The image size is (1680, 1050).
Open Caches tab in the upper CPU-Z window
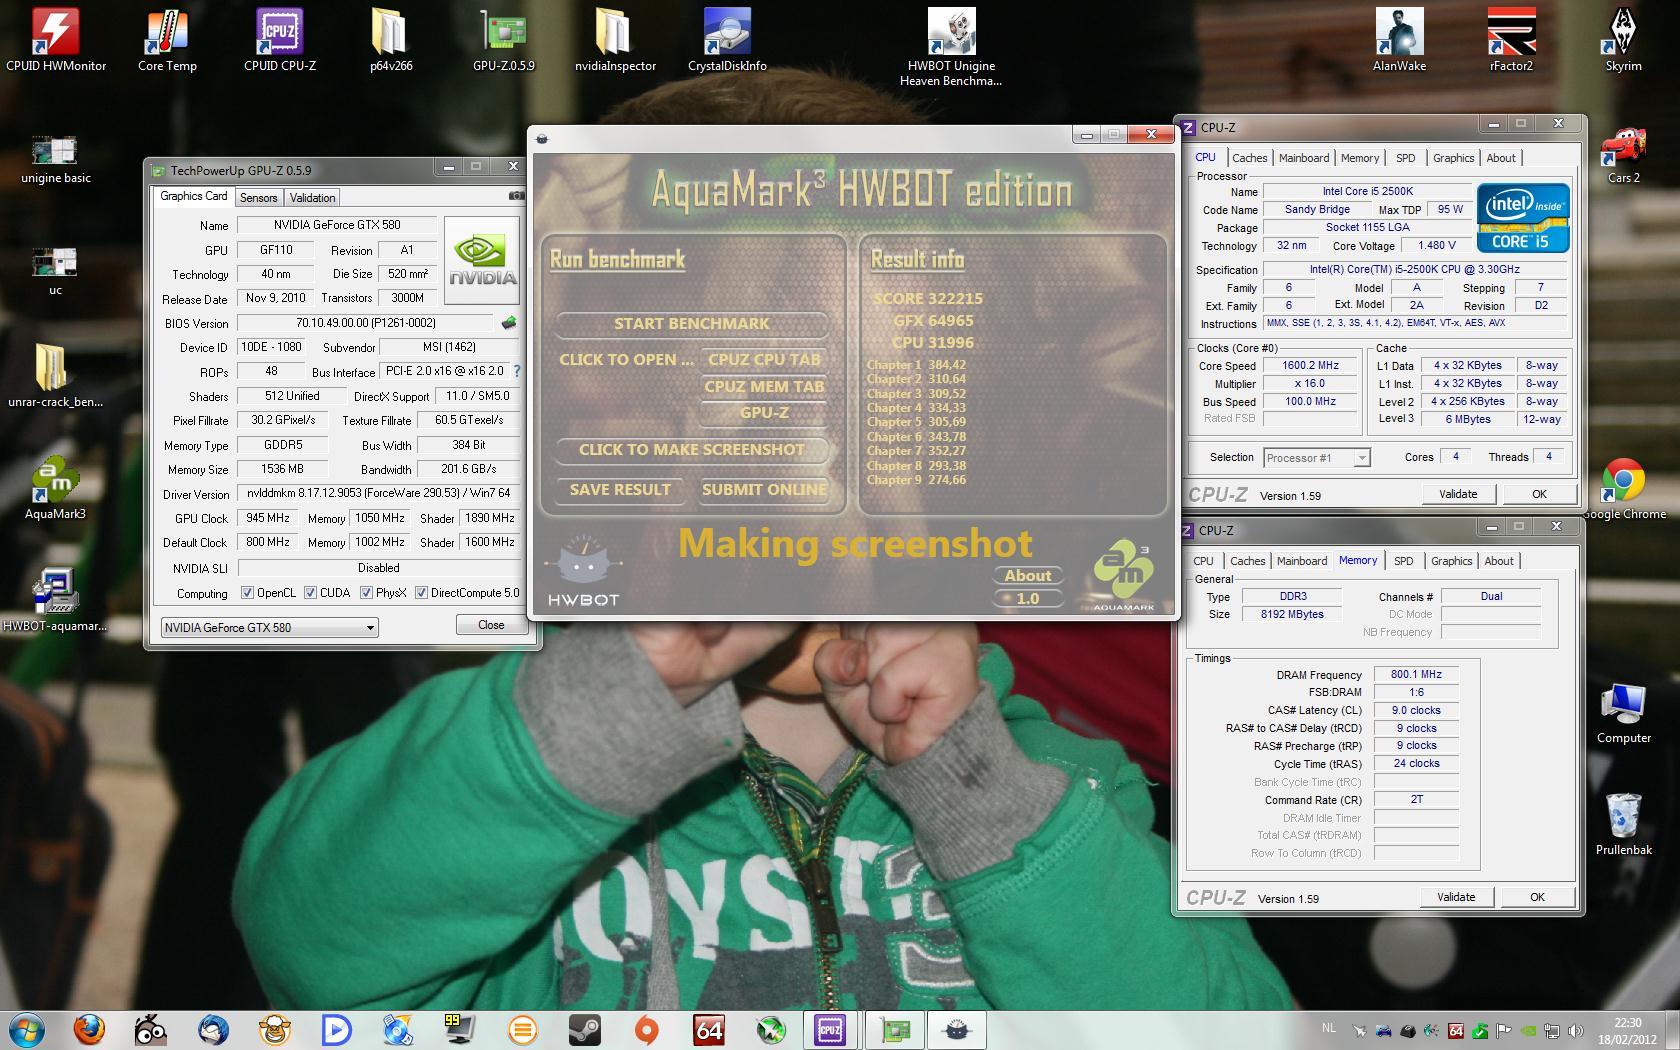1249,158
